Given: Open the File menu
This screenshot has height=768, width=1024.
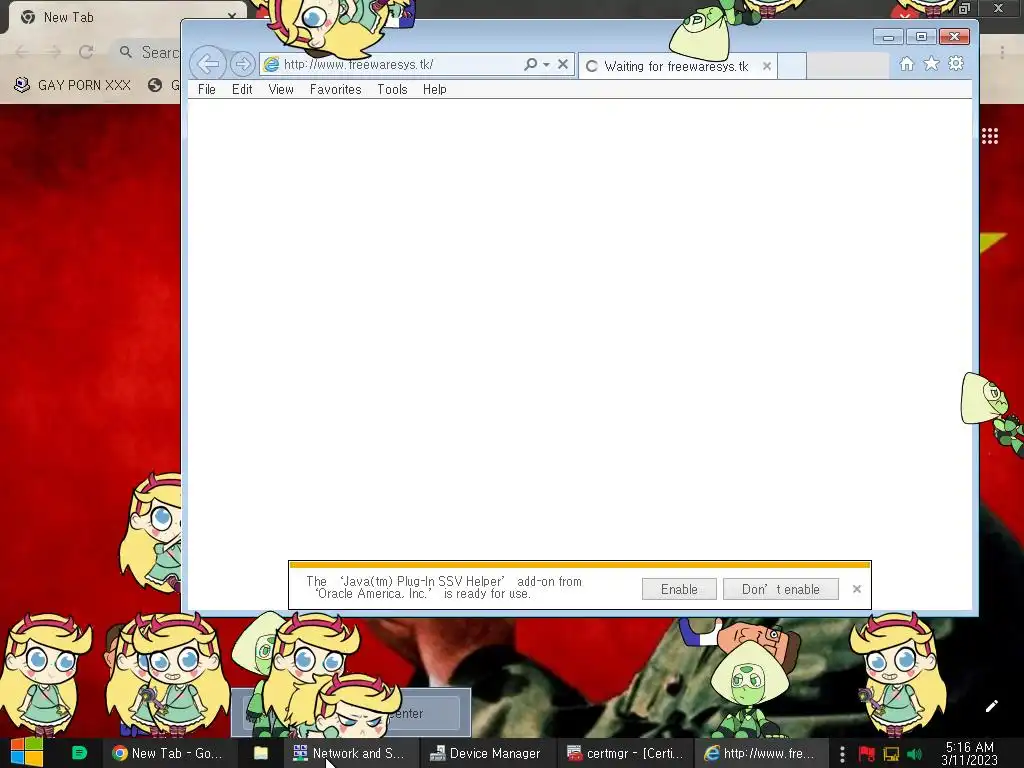Looking at the screenshot, I should 206,89.
